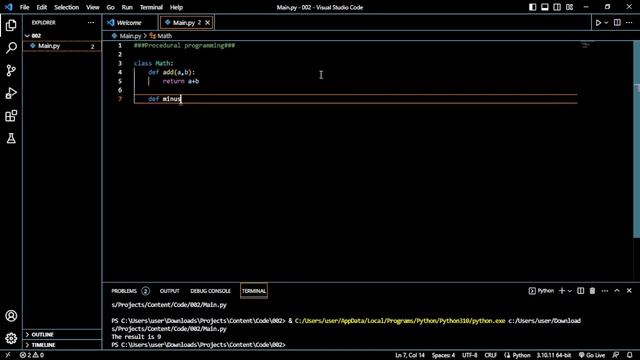Open the Run and Debug view

11,93
